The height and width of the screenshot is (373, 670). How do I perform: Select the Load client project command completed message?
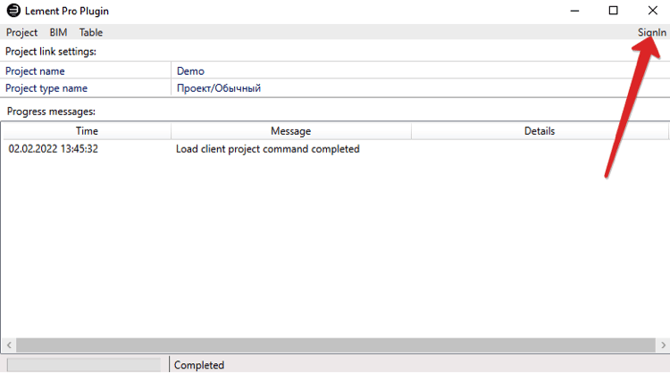coord(267,149)
